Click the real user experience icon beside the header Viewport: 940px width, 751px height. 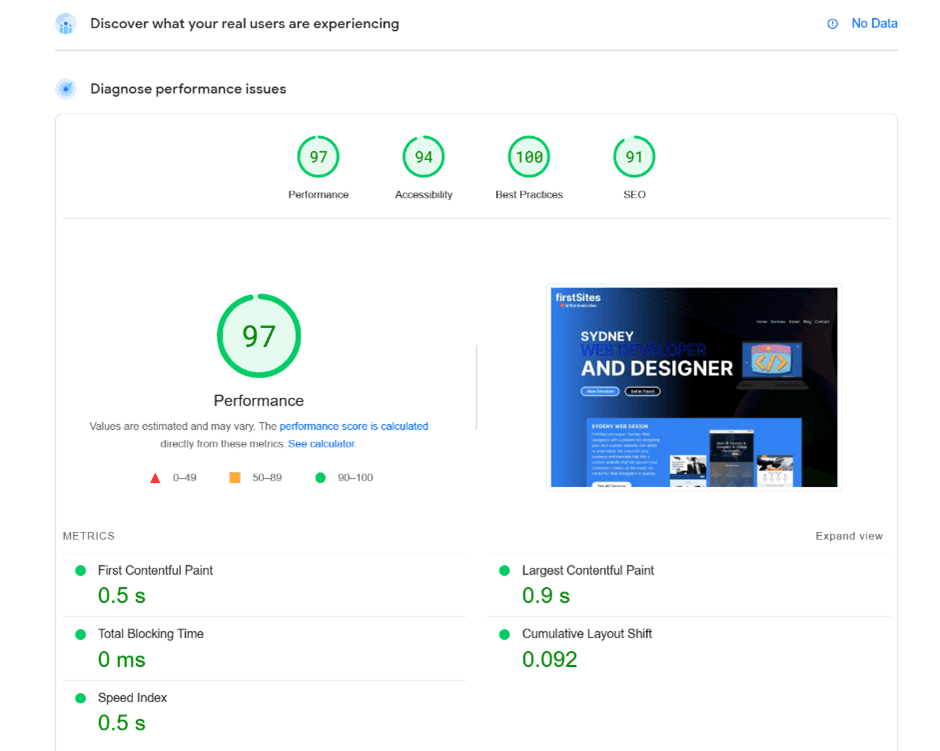pyautogui.click(x=65, y=22)
